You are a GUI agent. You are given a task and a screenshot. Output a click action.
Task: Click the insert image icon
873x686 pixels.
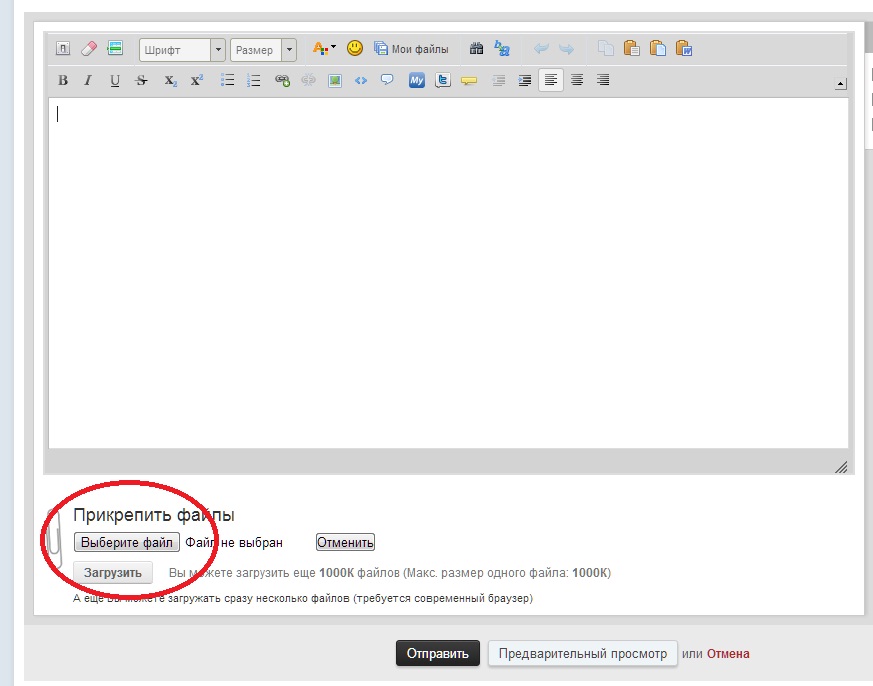point(335,81)
